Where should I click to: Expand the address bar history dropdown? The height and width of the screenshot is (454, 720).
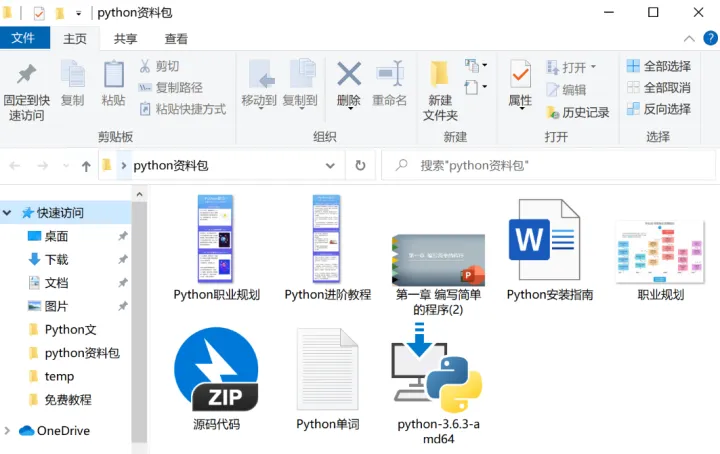330,165
